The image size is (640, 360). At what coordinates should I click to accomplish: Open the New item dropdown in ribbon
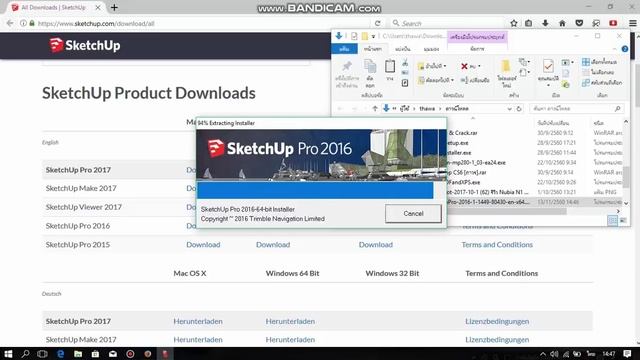tap(524, 62)
